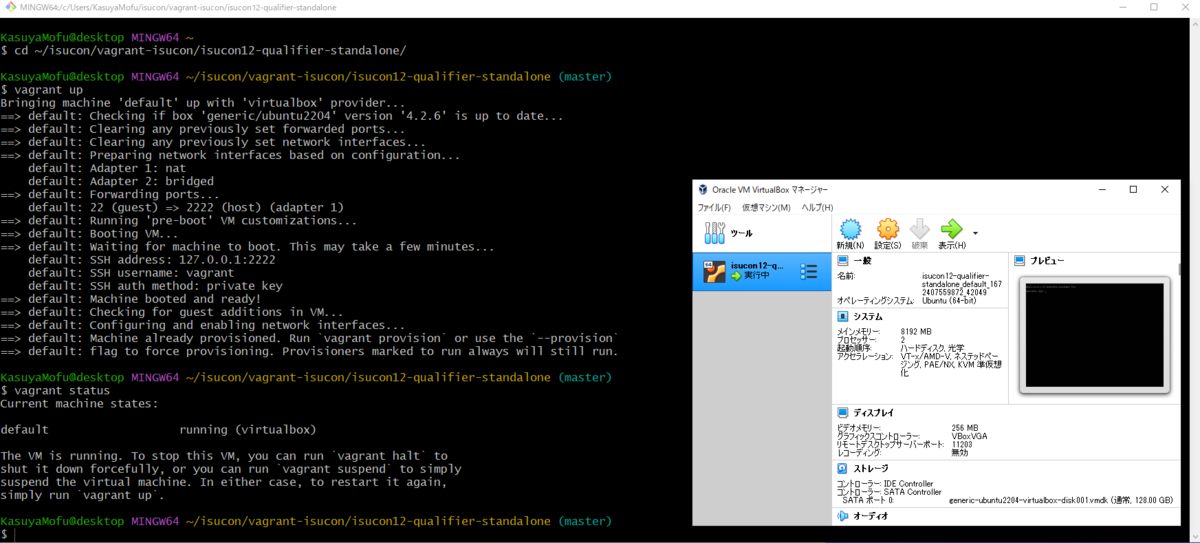Click the Show (表示) green arrow icon

(x=951, y=229)
